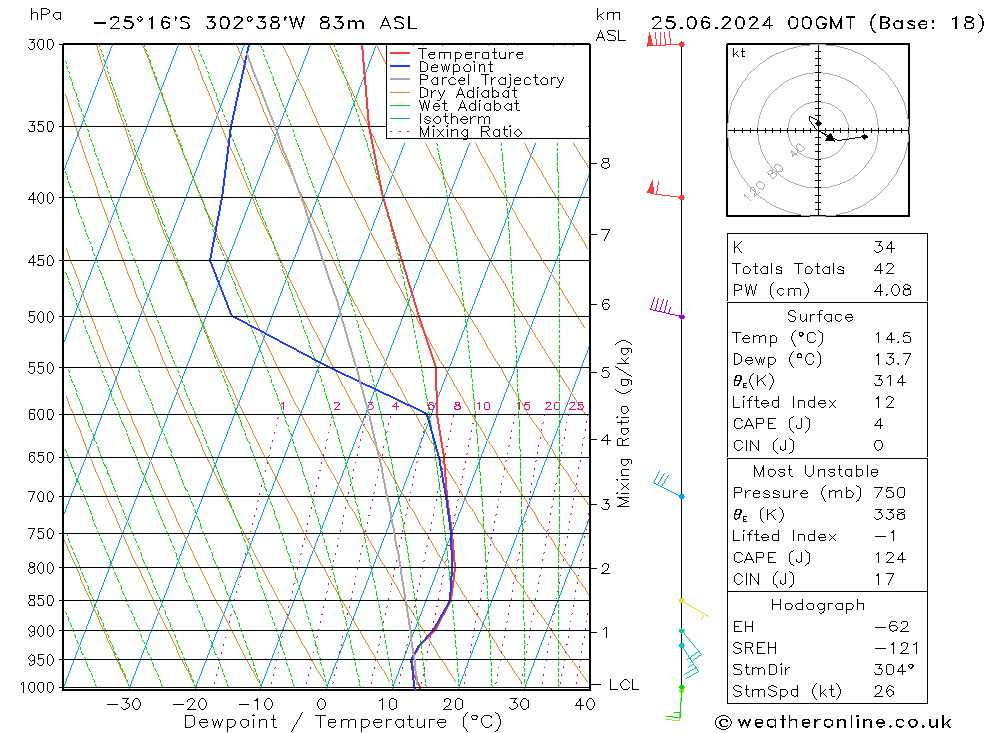Click the red wind barb at 400 hPa
This screenshot has width=1000, height=733.
click(665, 190)
